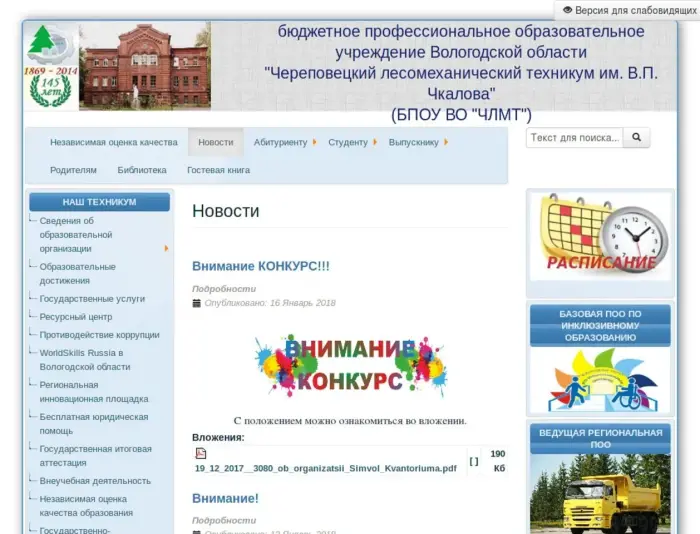The image size is (700, 534).
Task: Click the calendar icon beside first publication date
Action: pos(196,303)
